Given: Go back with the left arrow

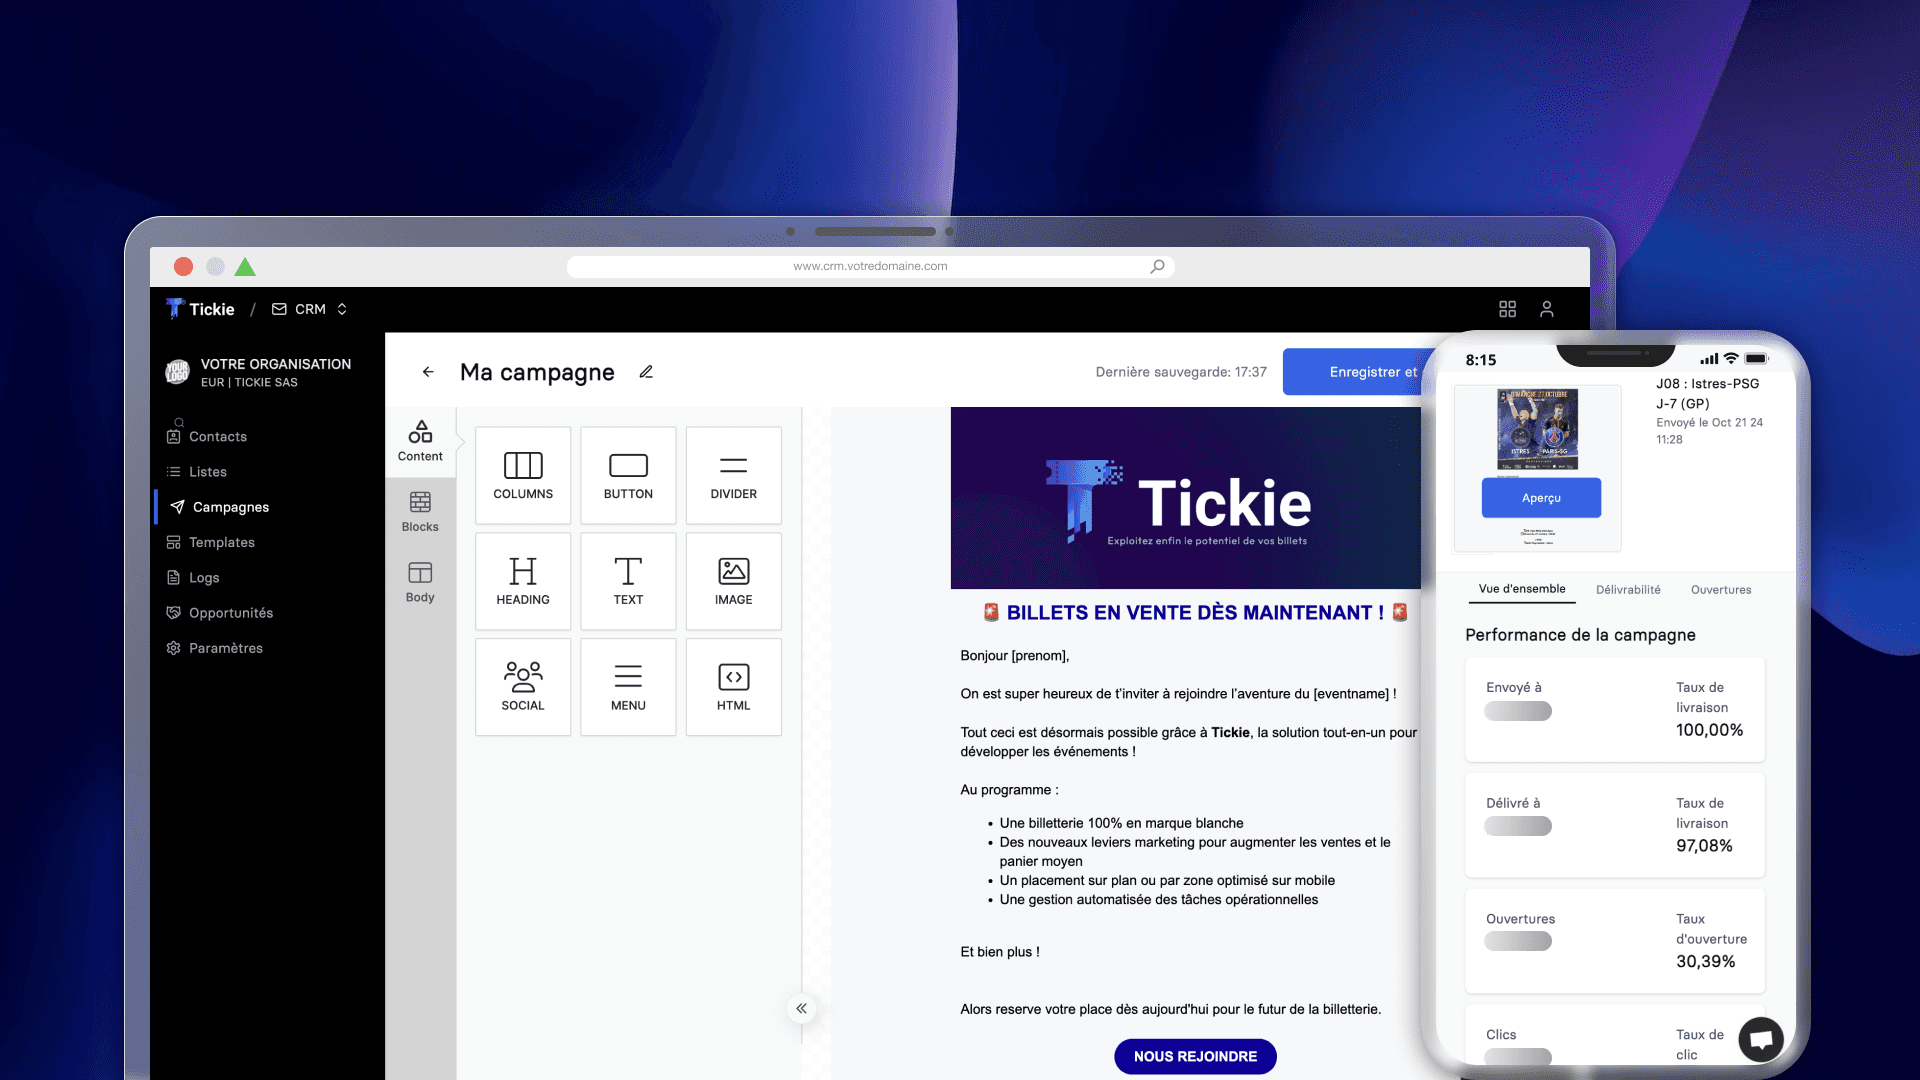Looking at the screenshot, I should pos(428,372).
